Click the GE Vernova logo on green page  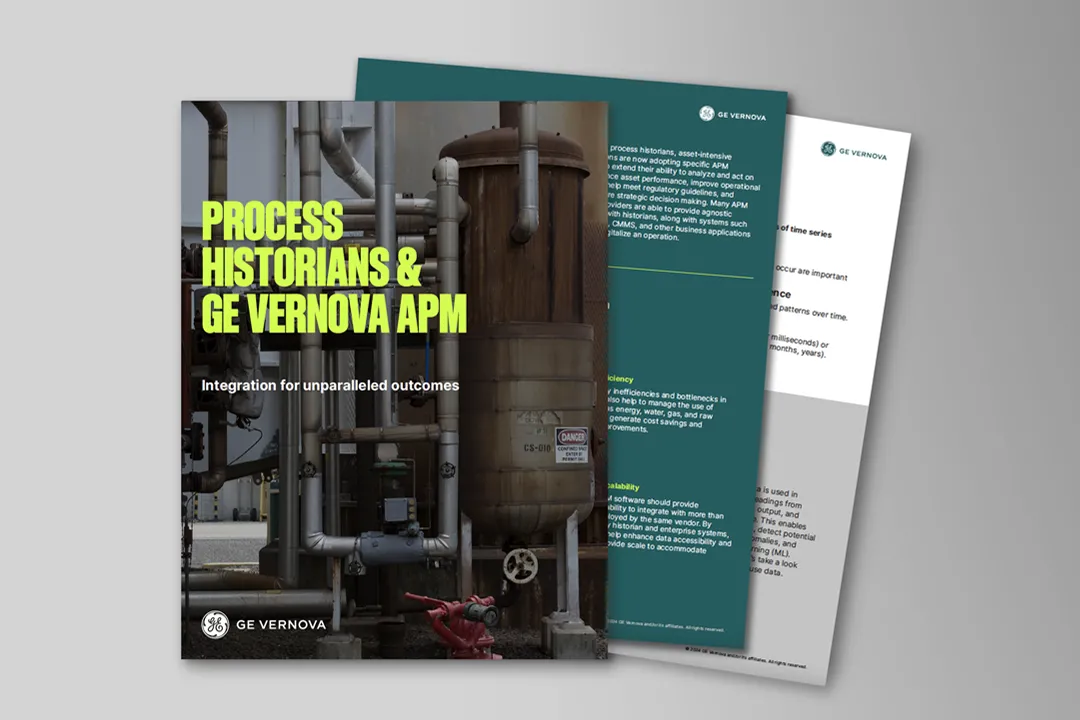coord(732,114)
